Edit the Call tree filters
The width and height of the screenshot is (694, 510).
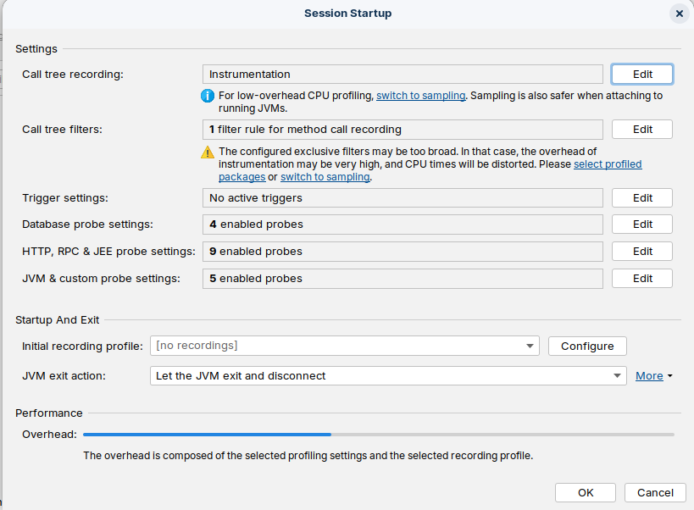coord(642,129)
